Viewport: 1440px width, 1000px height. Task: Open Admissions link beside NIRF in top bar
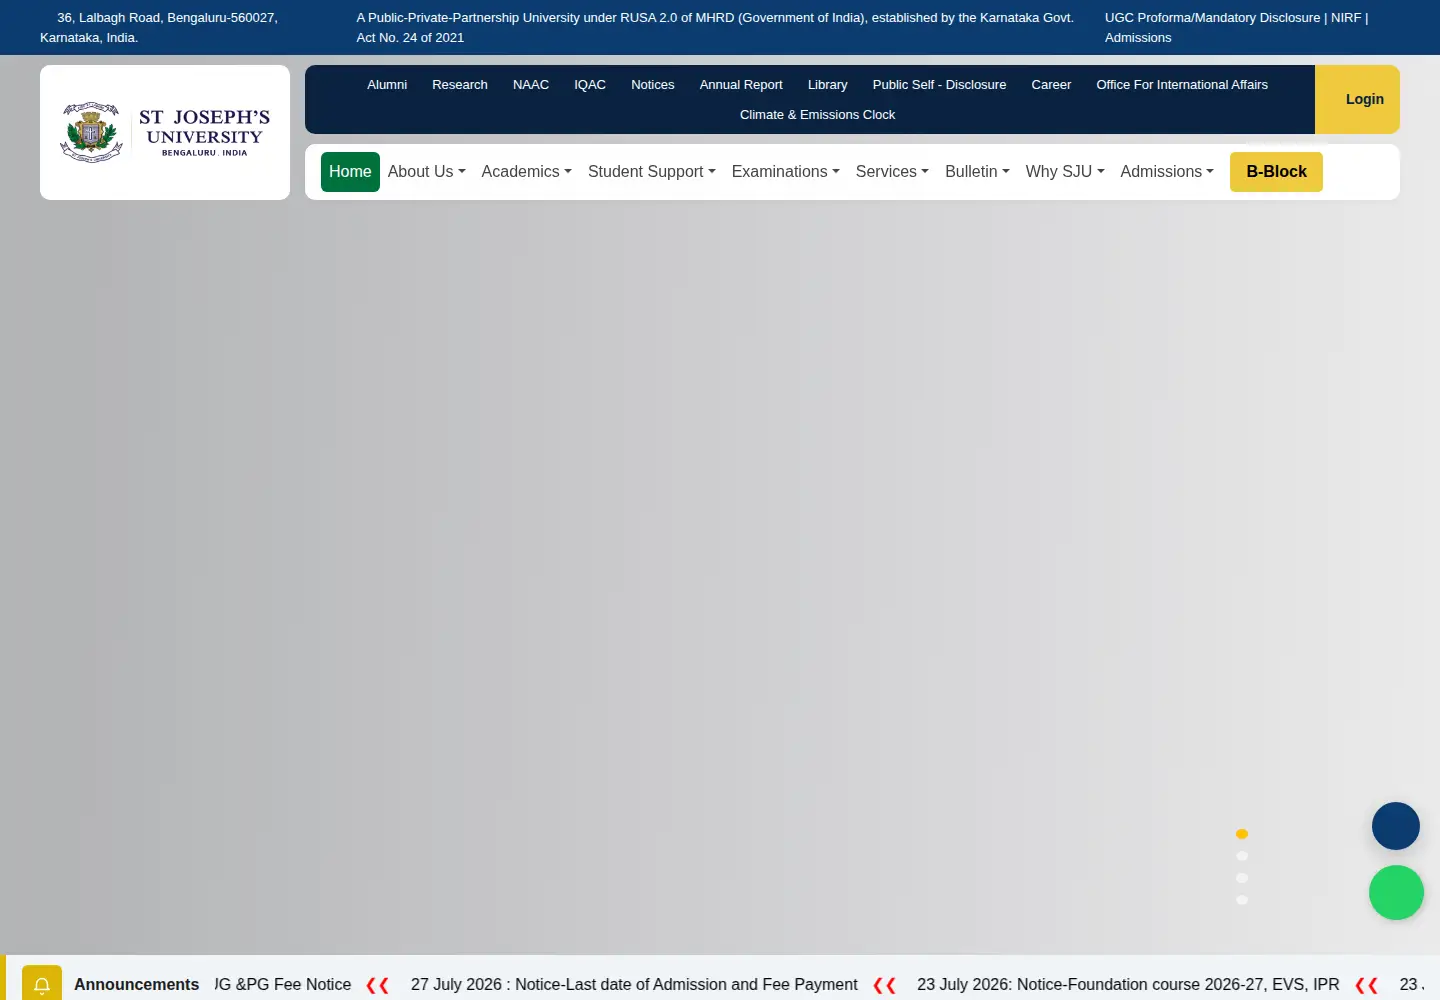(1138, 38)
